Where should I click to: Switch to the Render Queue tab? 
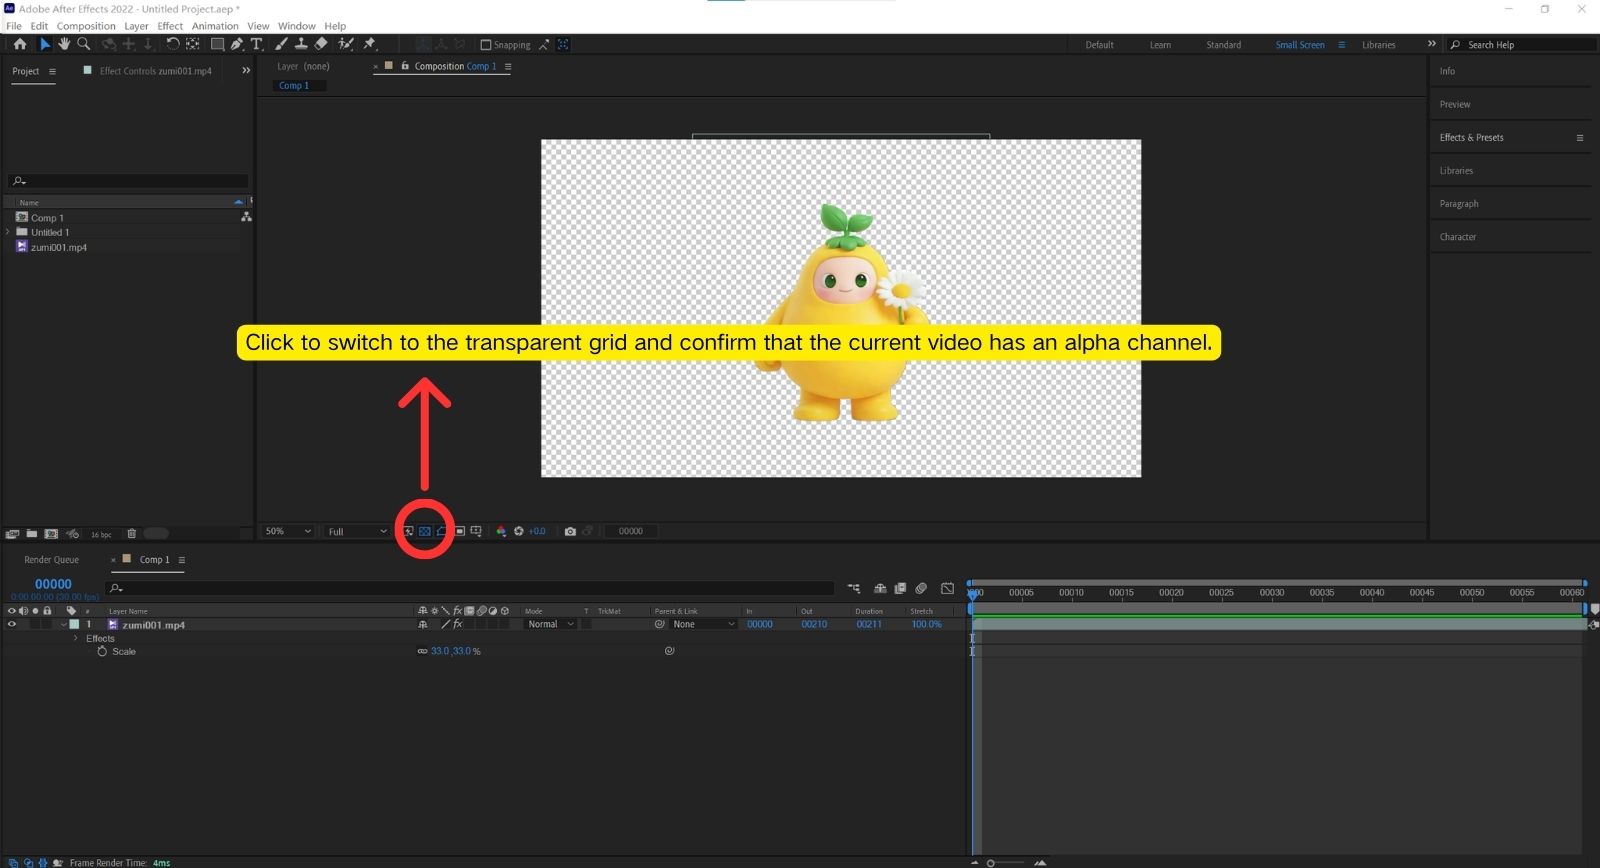[52, 560]
